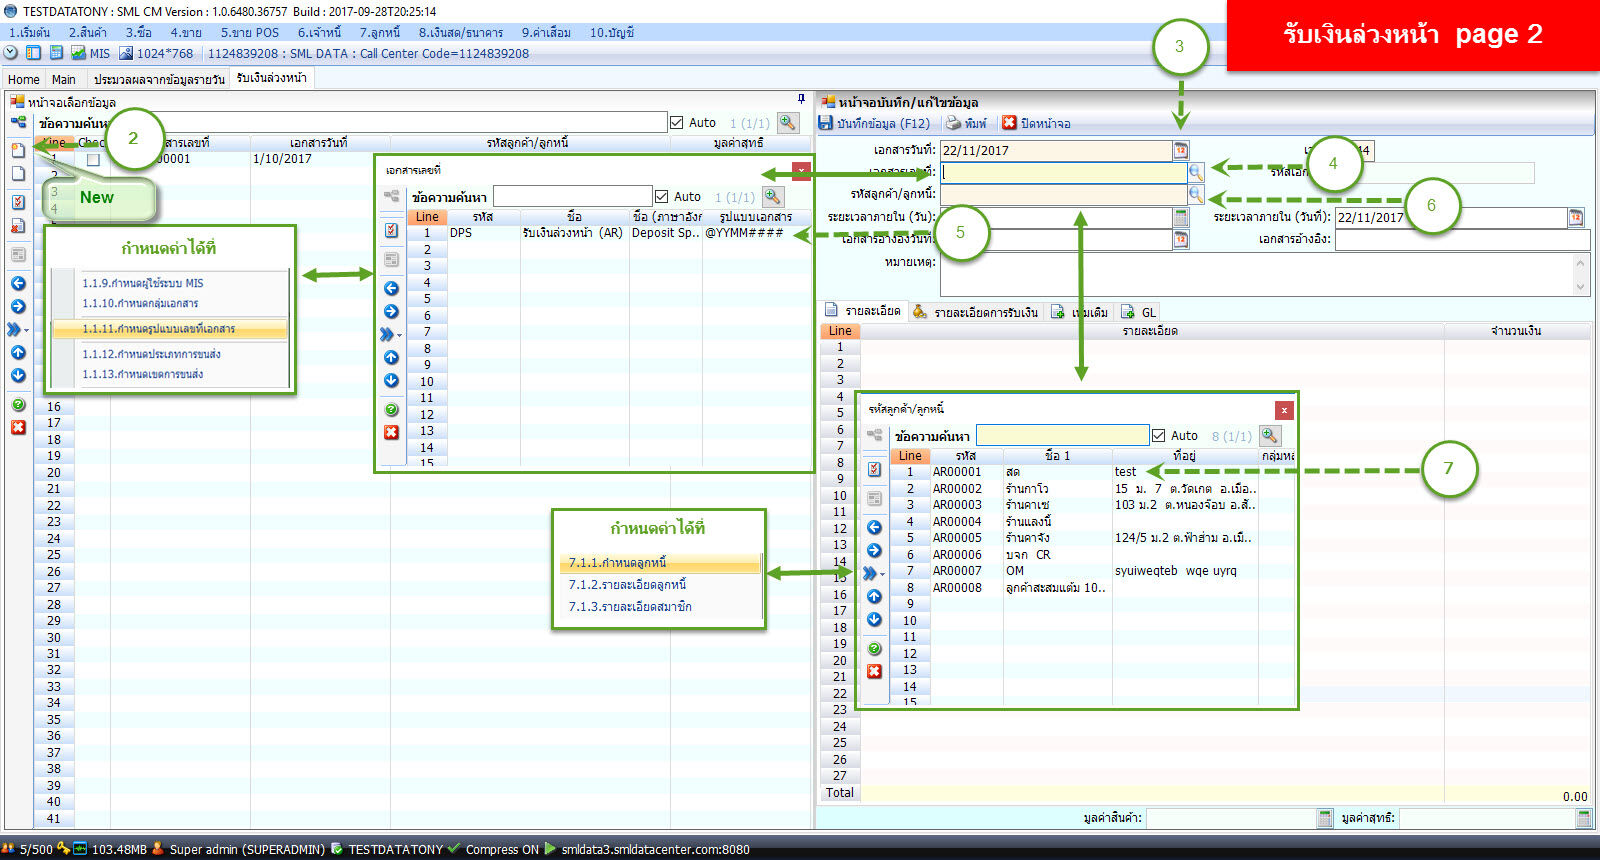Select the DPS row in the document number popup
Screen dimensions: 1600x860
[x=609, y=233]
